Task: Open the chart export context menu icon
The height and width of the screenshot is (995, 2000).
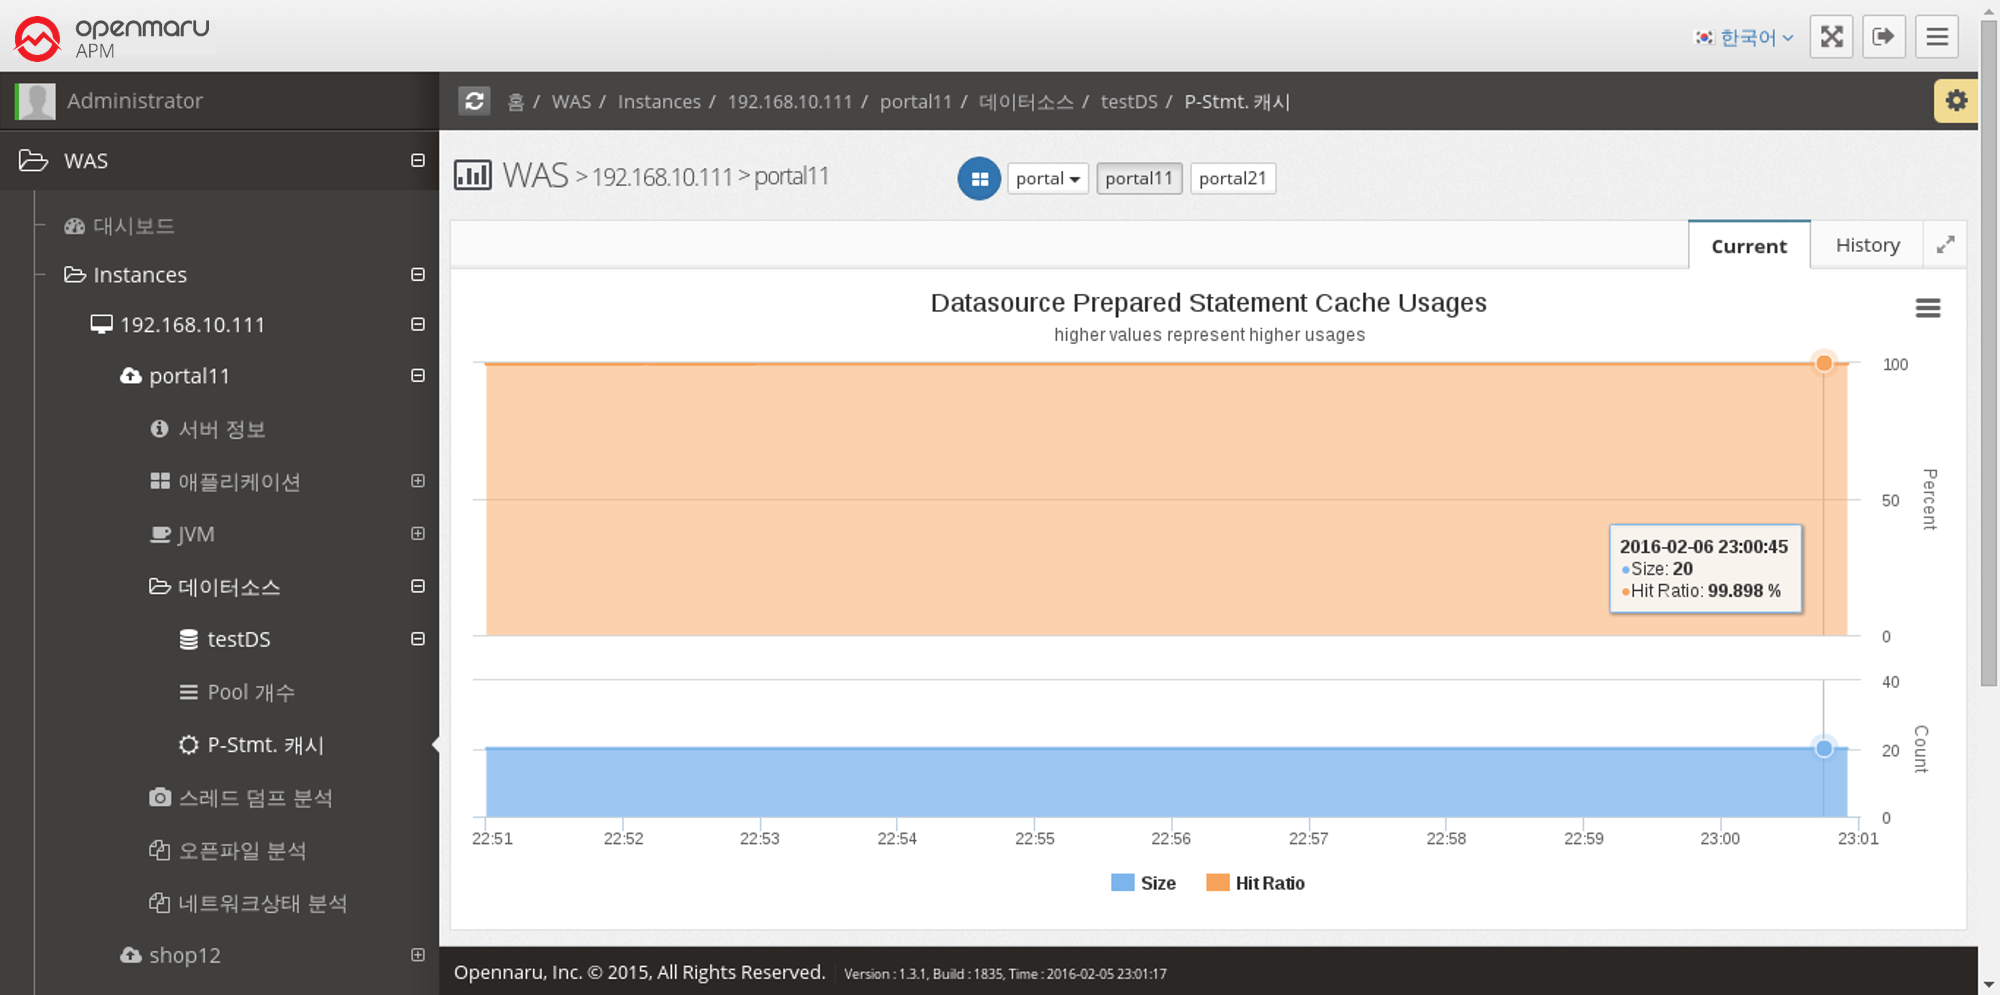Action: point(1927,308)
